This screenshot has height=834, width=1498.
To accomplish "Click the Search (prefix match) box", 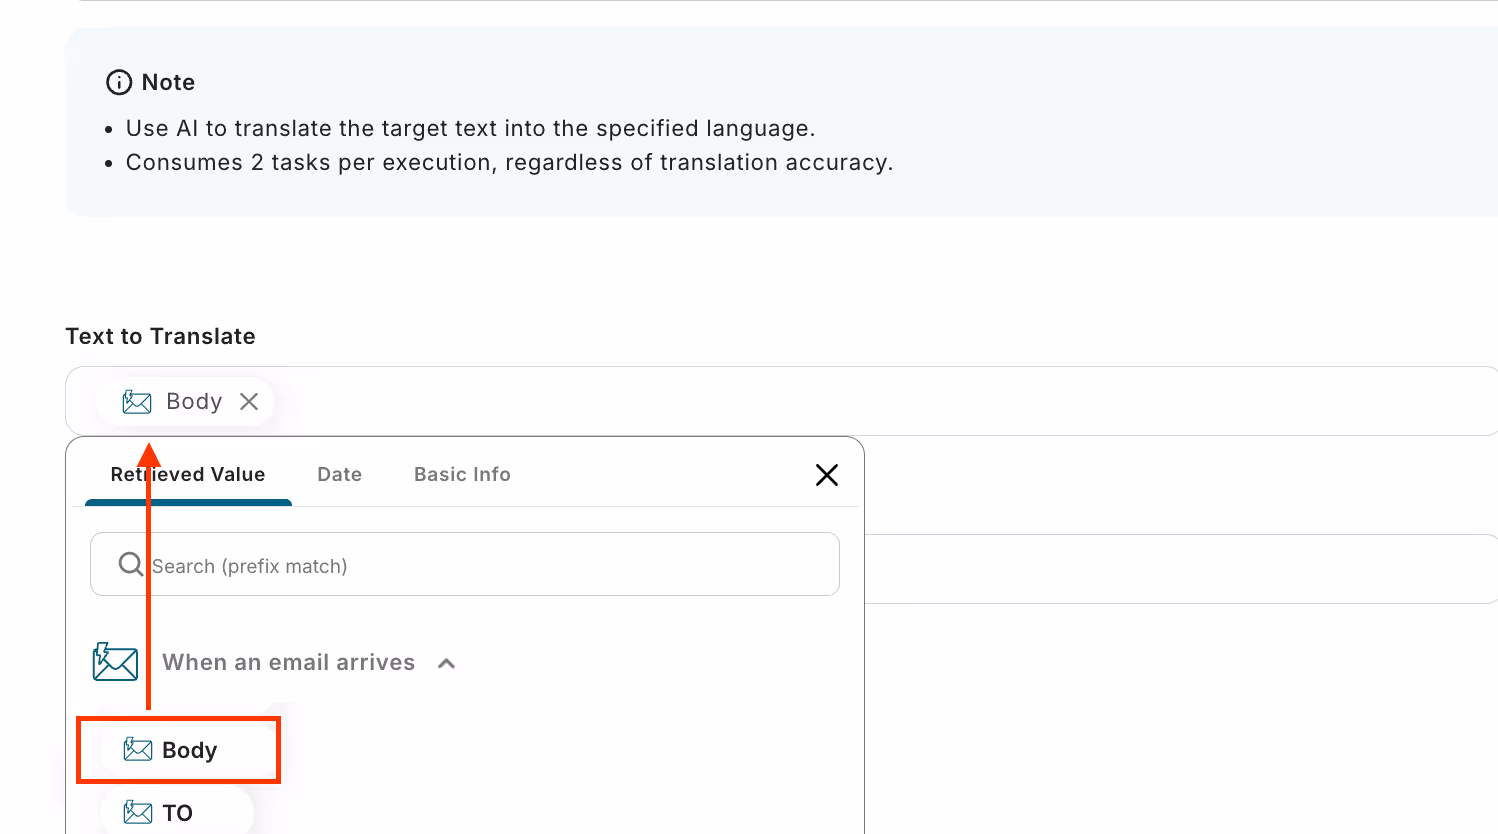I will [x=465, y=564].
